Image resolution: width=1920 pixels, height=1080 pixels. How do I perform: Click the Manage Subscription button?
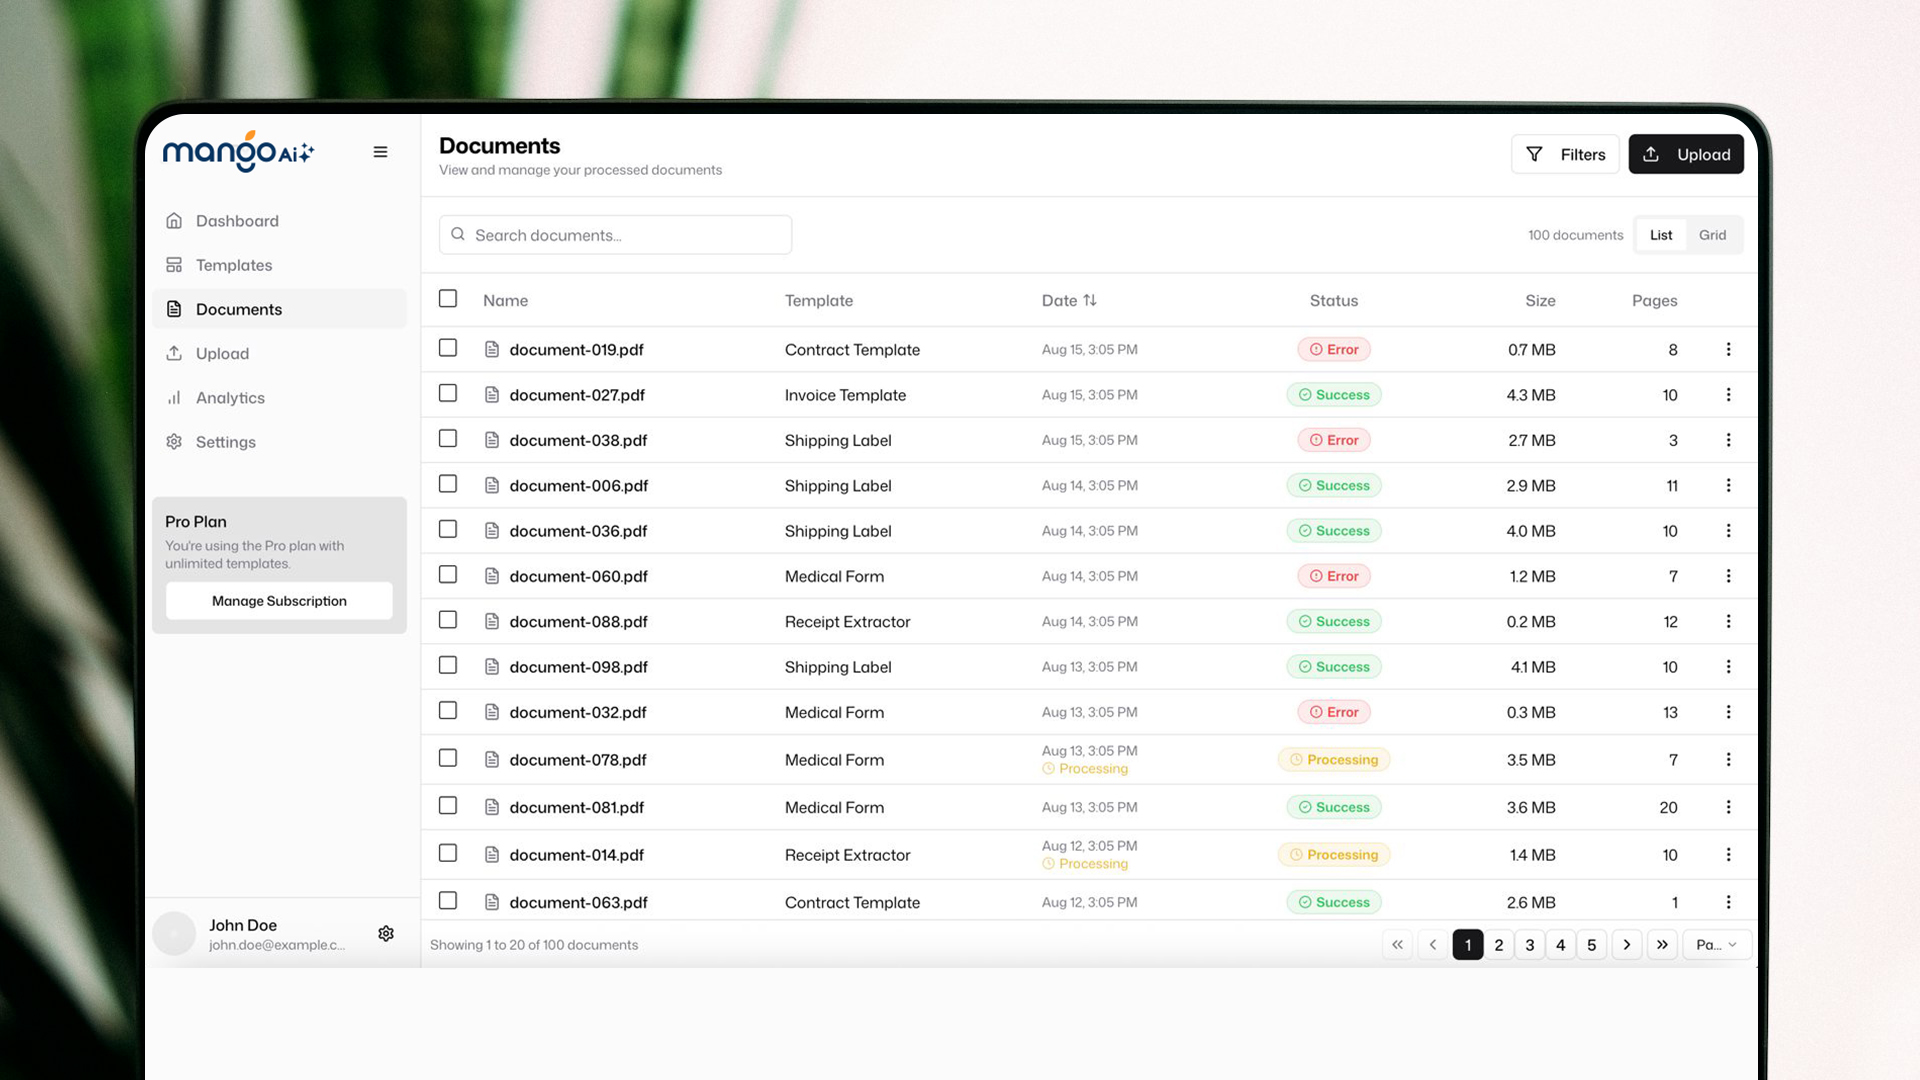pyautogui.click(x=278, y=600)
